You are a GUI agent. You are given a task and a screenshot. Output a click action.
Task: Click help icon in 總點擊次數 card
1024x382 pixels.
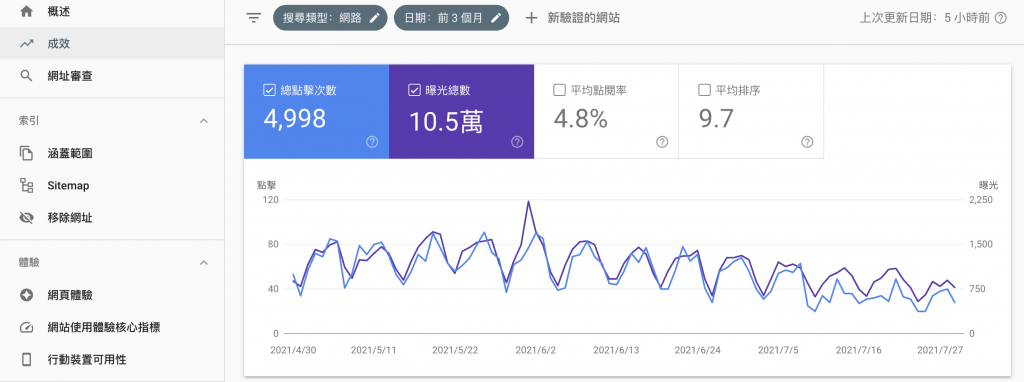[372, 142]
